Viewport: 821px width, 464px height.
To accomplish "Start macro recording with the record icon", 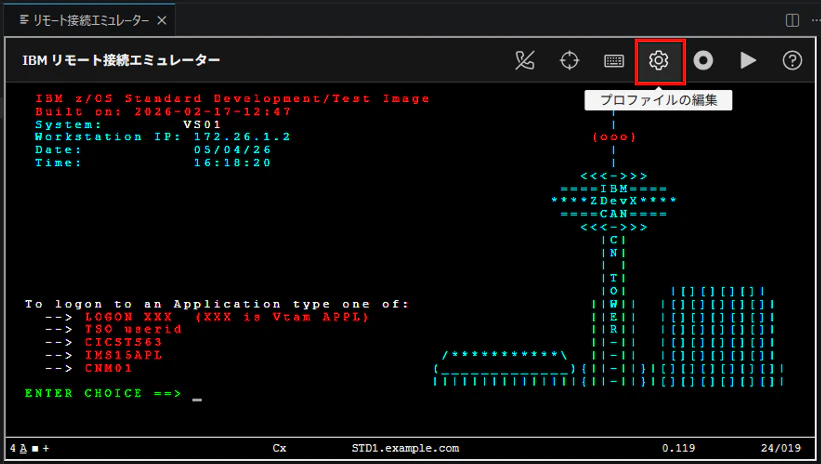I will (x=703, y=61).
